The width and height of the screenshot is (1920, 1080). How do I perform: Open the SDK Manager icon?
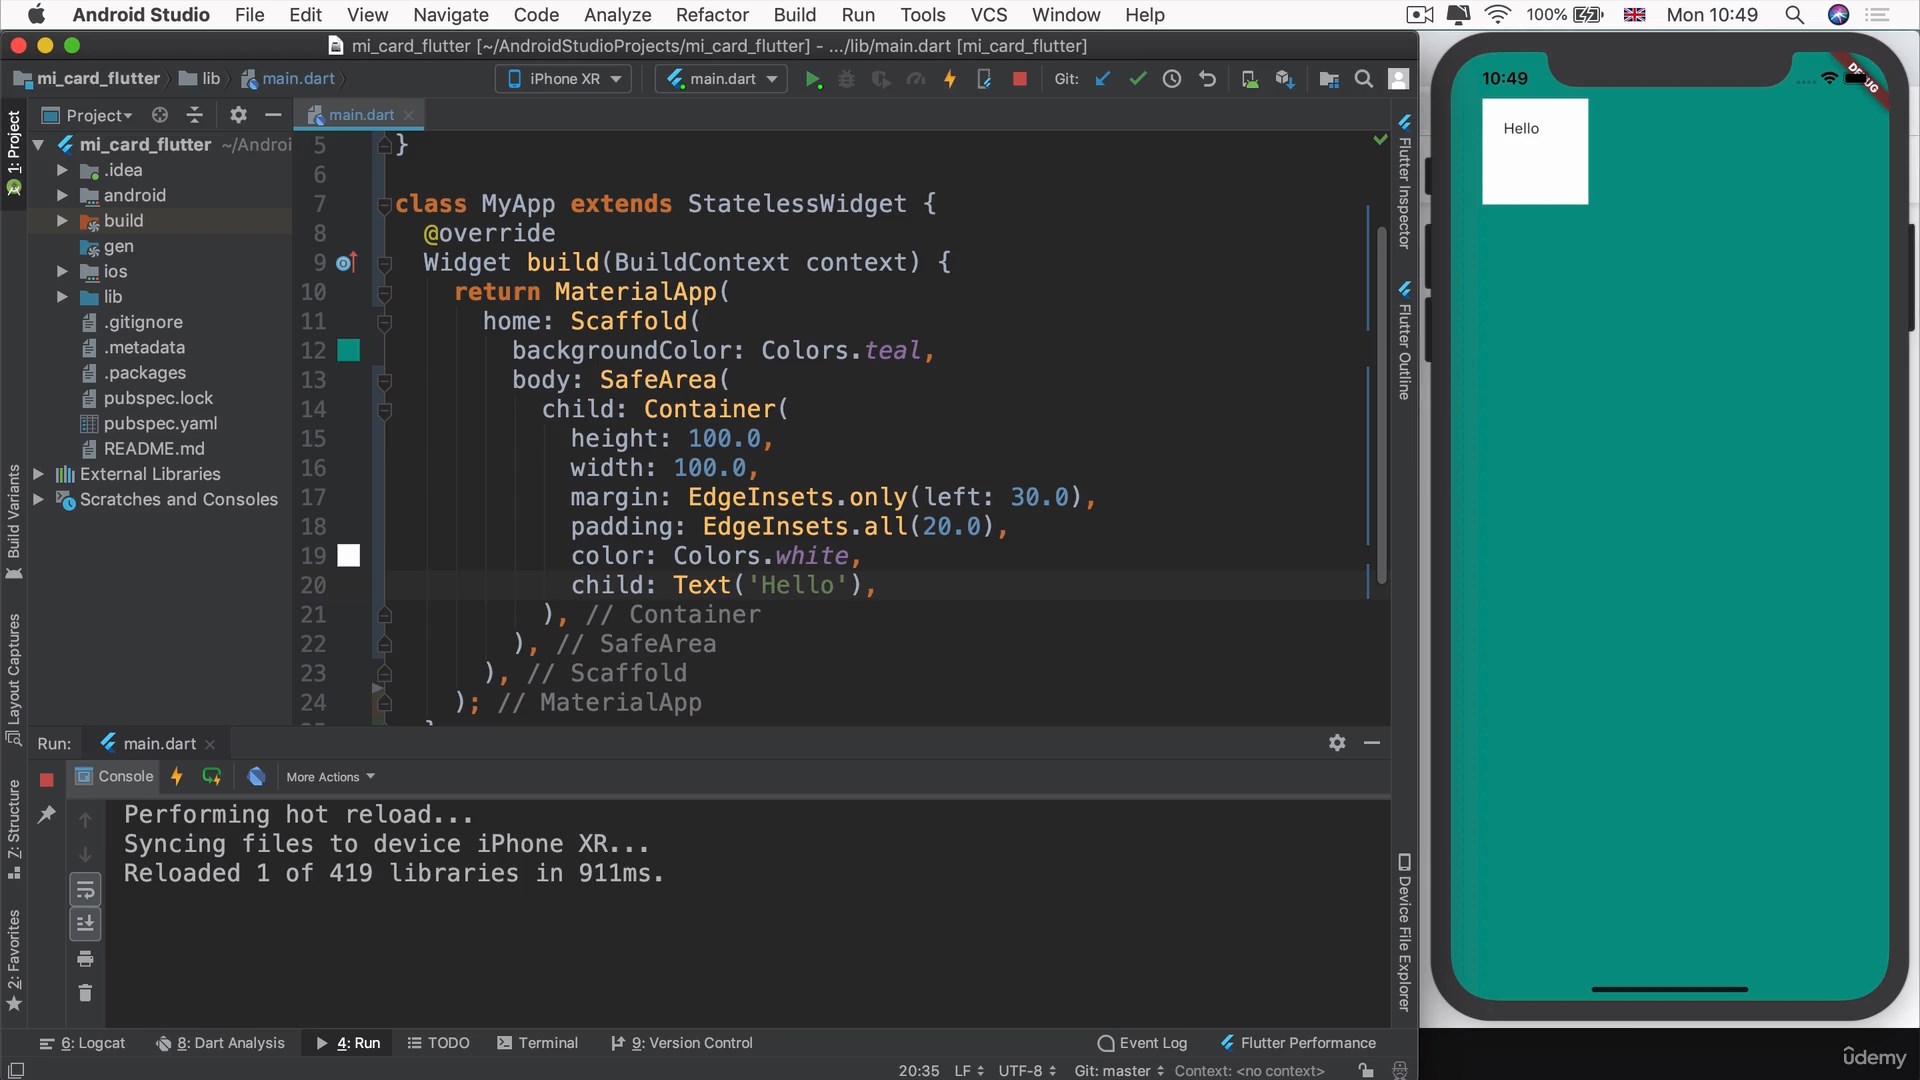tap(1285, 79)
